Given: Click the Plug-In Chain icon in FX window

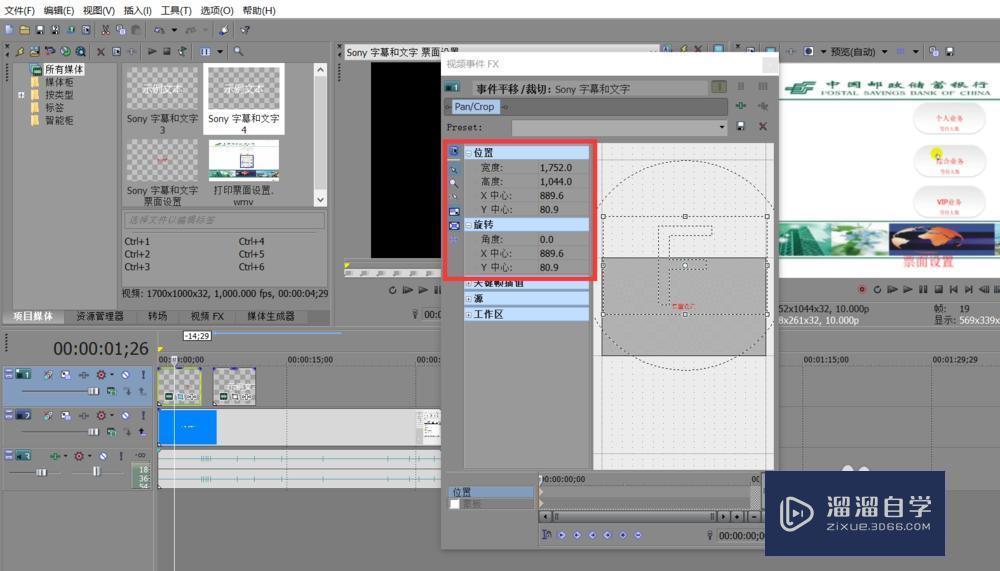Looking at the screenshot, I should [740, 106].
